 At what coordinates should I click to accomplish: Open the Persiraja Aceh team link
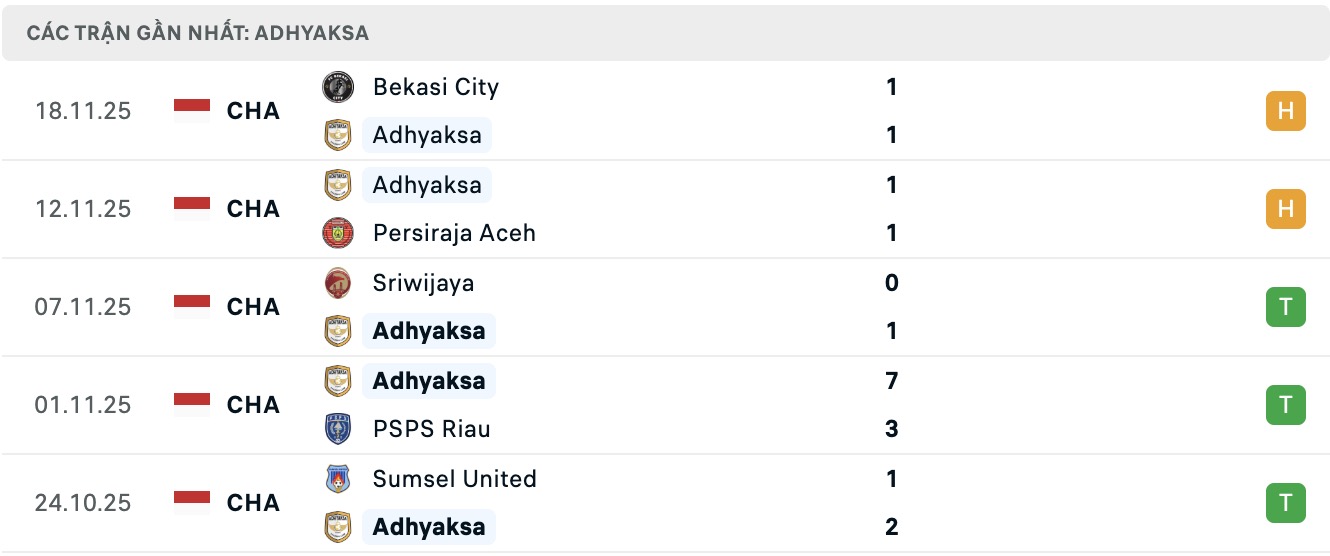(454, 233)
